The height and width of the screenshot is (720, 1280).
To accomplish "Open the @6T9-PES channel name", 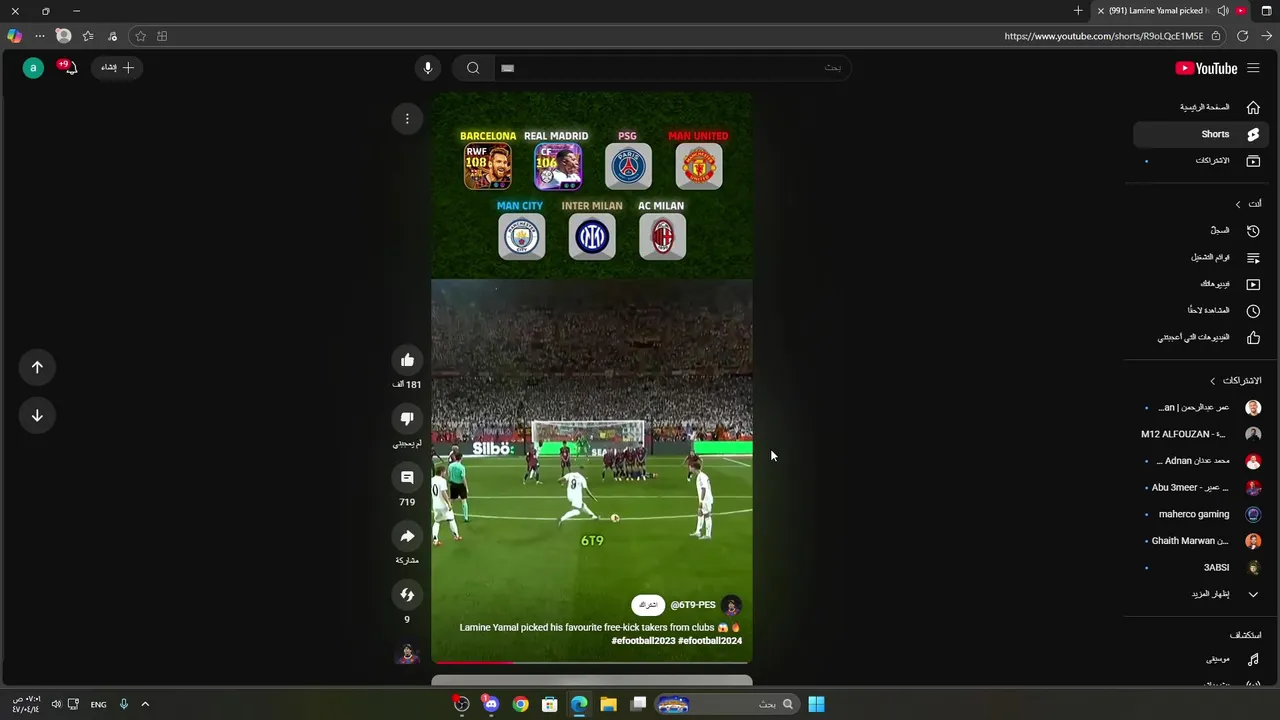I will (x=693, y=605).
